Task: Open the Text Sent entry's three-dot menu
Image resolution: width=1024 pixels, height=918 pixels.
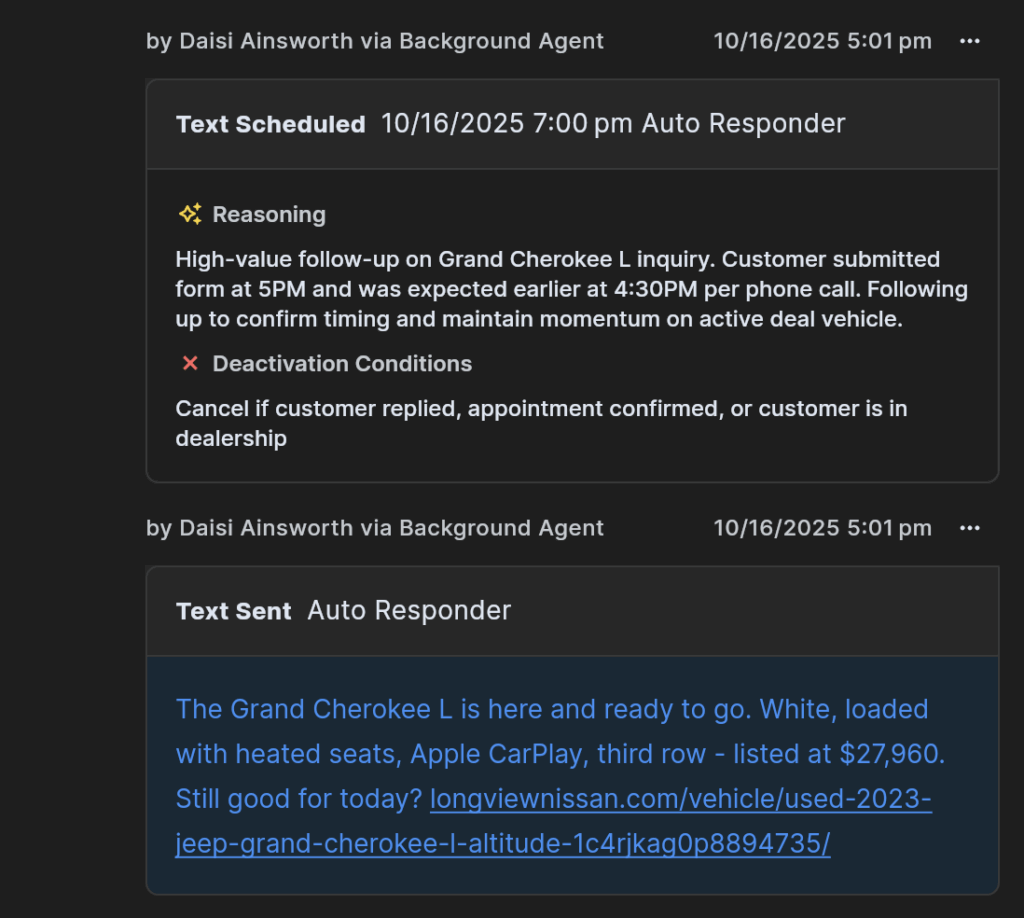Action: click(x=969, y=528)
